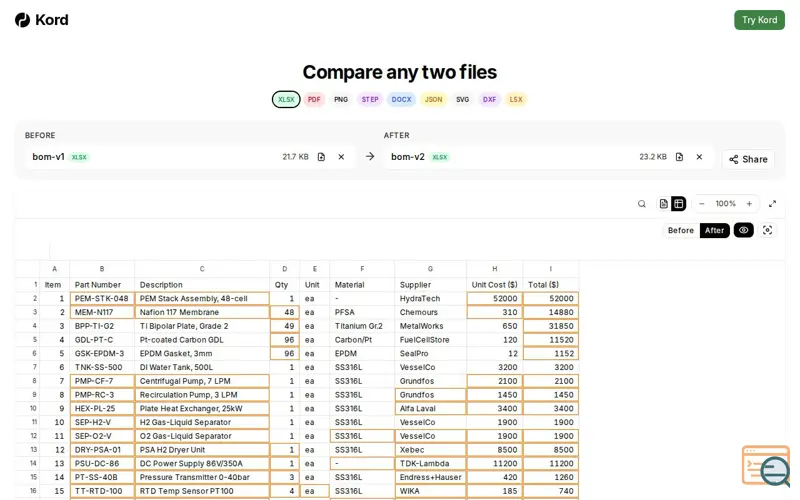This screenshot has width=800, height=500.
Task: Zoom out with the minus icon
Action: pyautogui.click(x=702, y=204)
